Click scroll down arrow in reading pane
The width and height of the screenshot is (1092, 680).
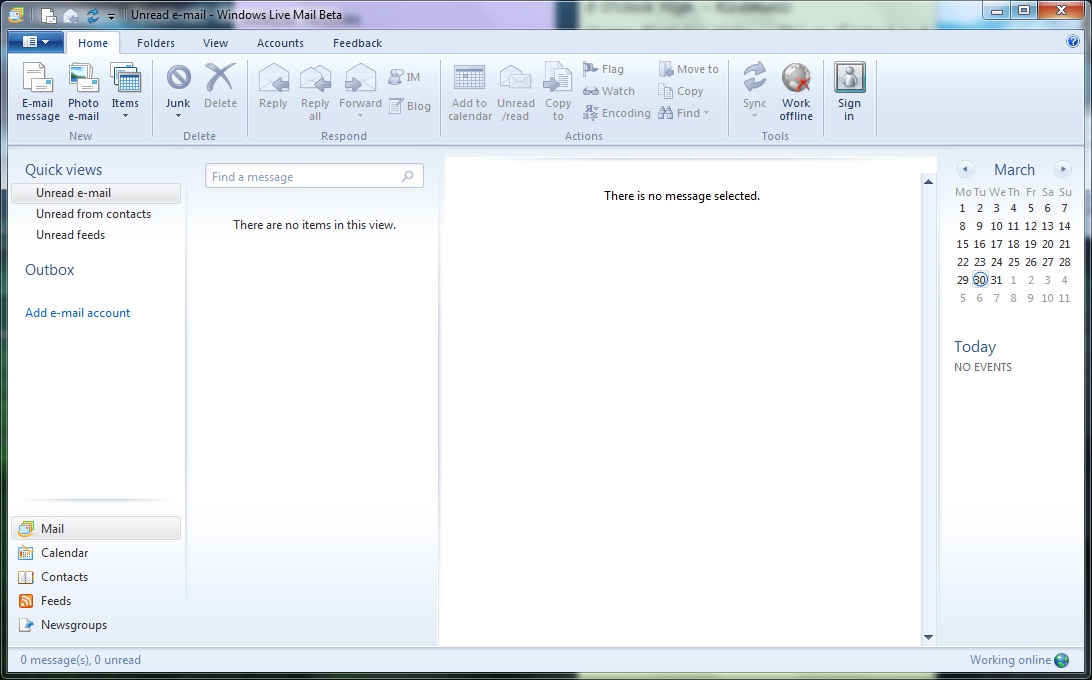pos(928,637)
